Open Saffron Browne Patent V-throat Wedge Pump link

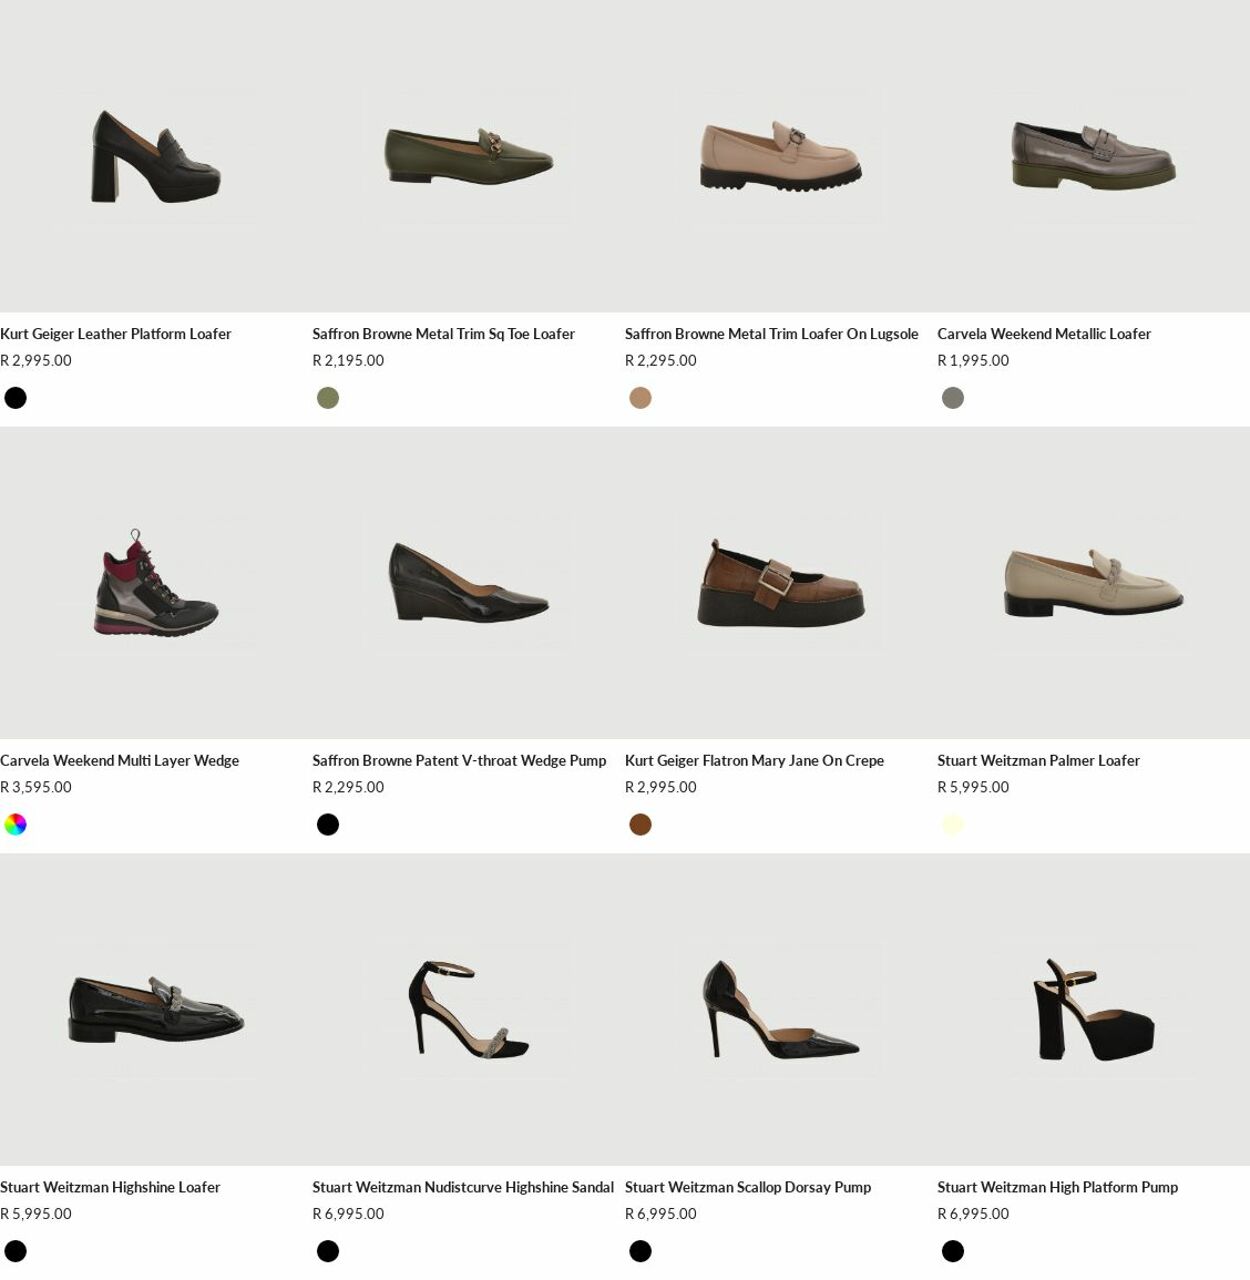pyautogui.click(x=459, y=761)
